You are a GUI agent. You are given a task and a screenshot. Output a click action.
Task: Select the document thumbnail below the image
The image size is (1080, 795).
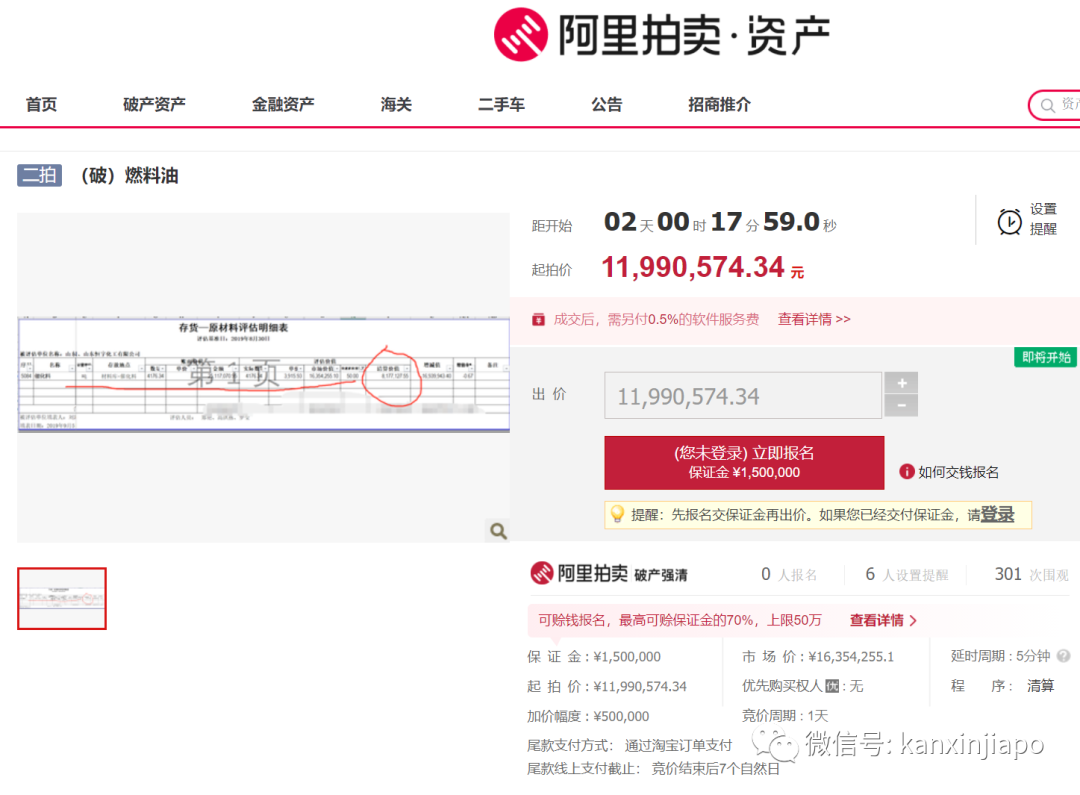62,599
